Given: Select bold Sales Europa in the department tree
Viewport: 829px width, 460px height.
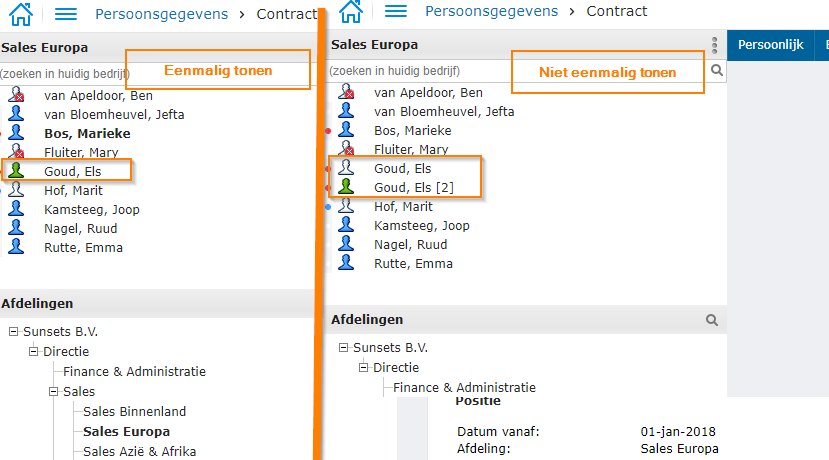Looking at the screenshot, I should pyautogui.click(x=126, y=431).
